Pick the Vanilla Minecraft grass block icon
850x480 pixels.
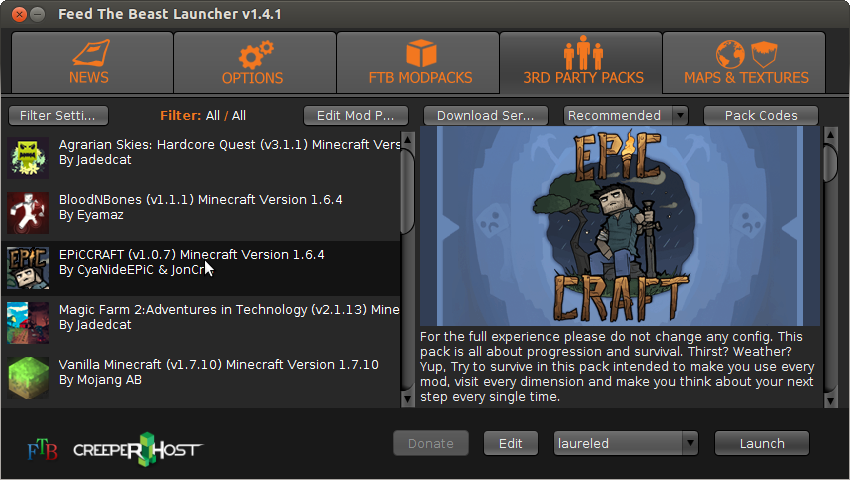[28, 378]
